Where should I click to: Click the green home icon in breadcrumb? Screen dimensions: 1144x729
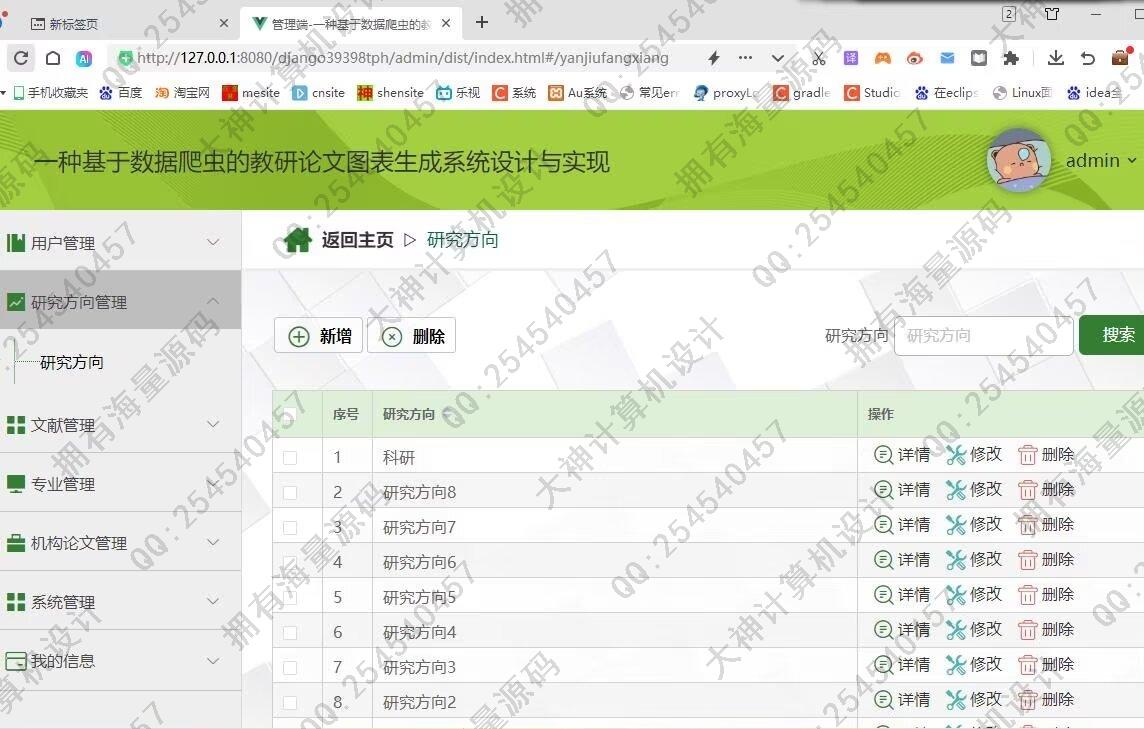[x=298, y=239]
